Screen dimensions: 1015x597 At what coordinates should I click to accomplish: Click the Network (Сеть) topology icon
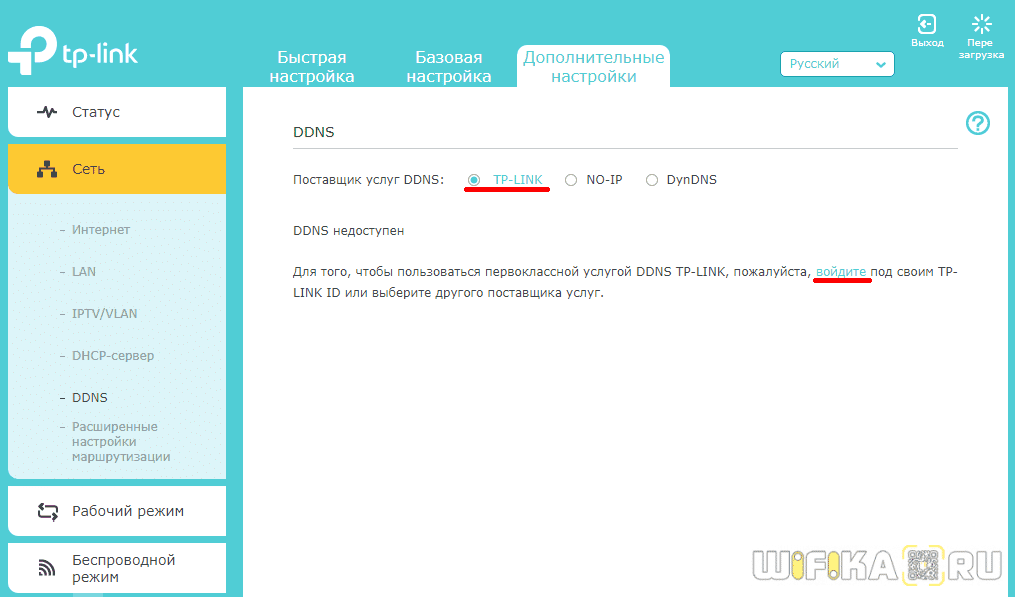point(47,169)
